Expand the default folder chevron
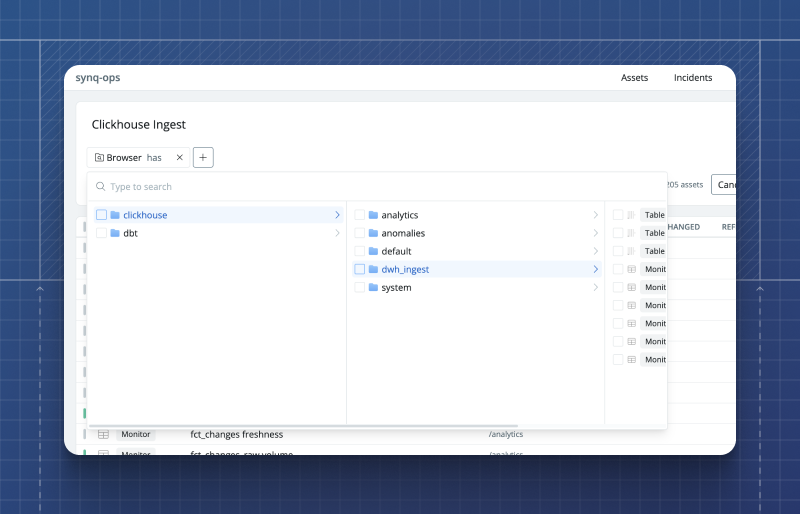 595,251
